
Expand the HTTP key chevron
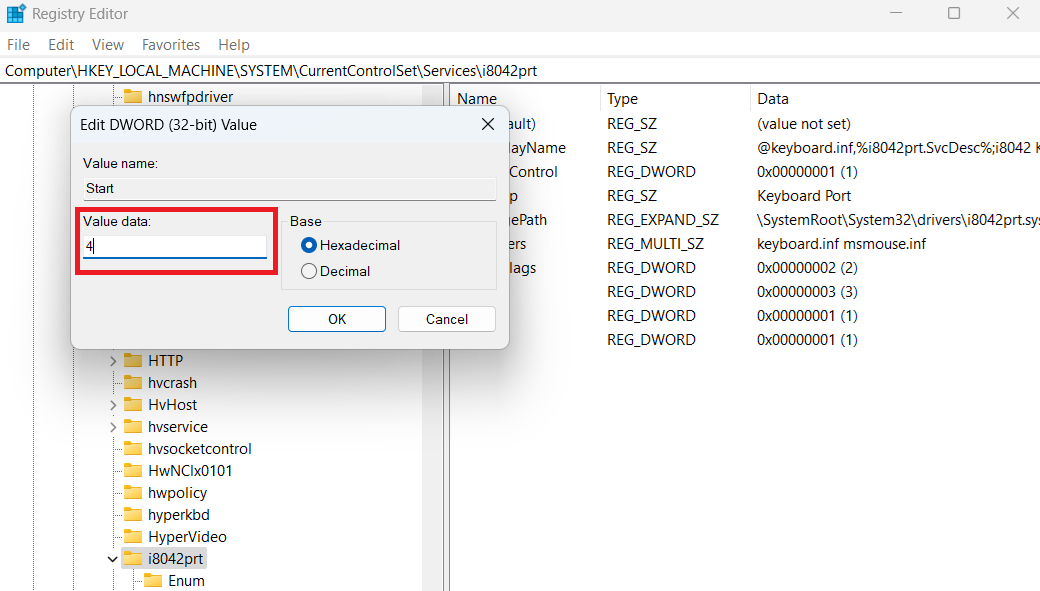(x=113, y=360)
